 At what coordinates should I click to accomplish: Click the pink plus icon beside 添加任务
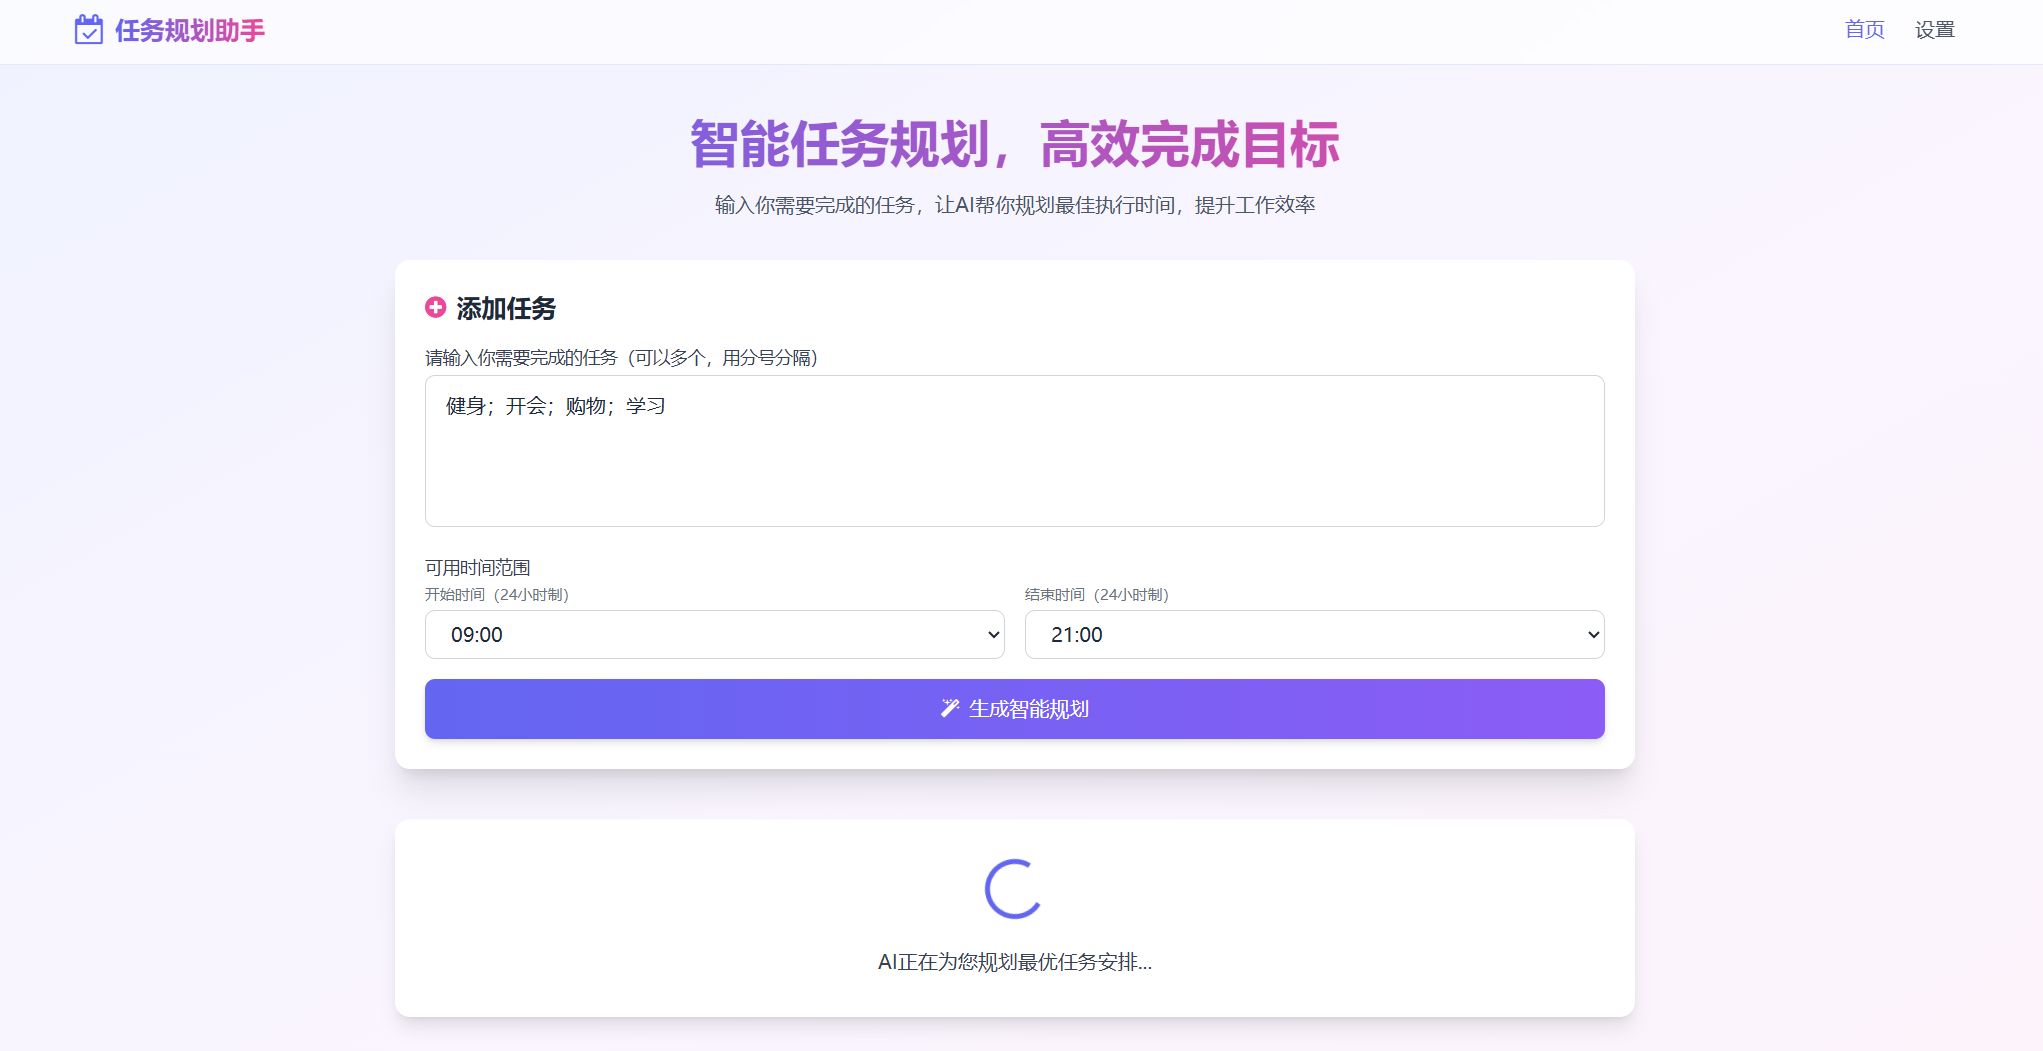pos(435,307)
